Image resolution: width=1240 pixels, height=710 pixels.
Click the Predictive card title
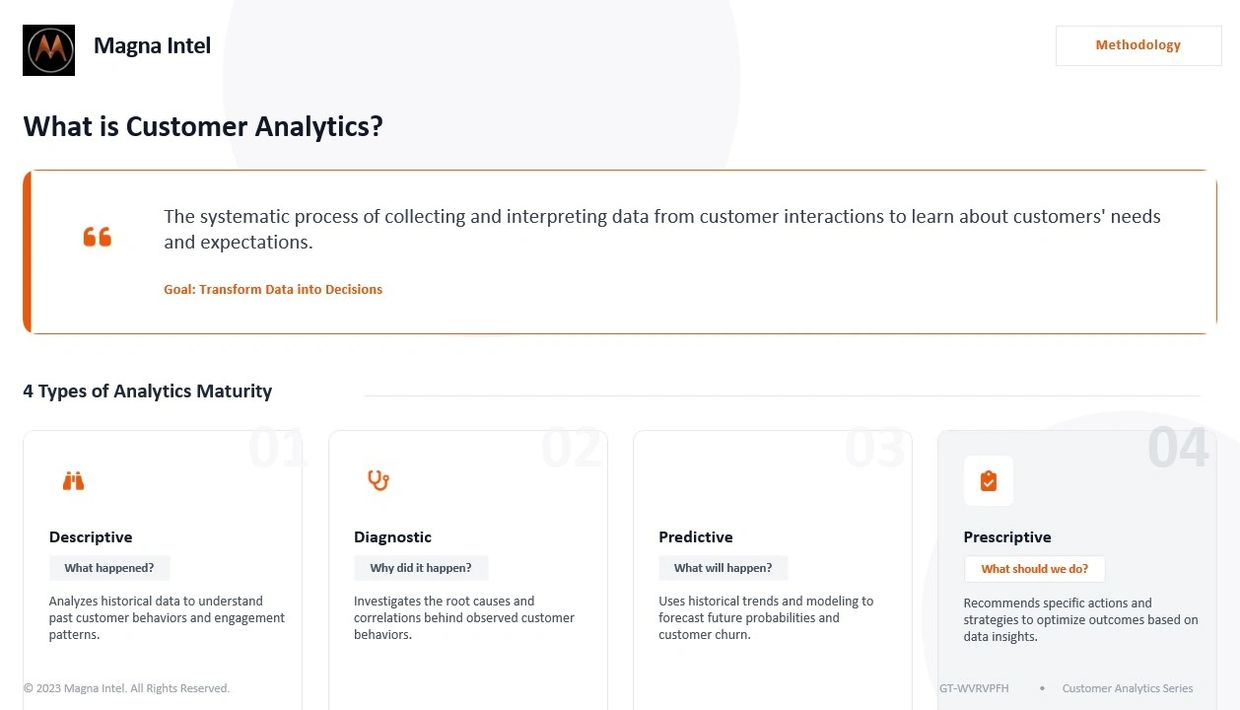(696, 537)
